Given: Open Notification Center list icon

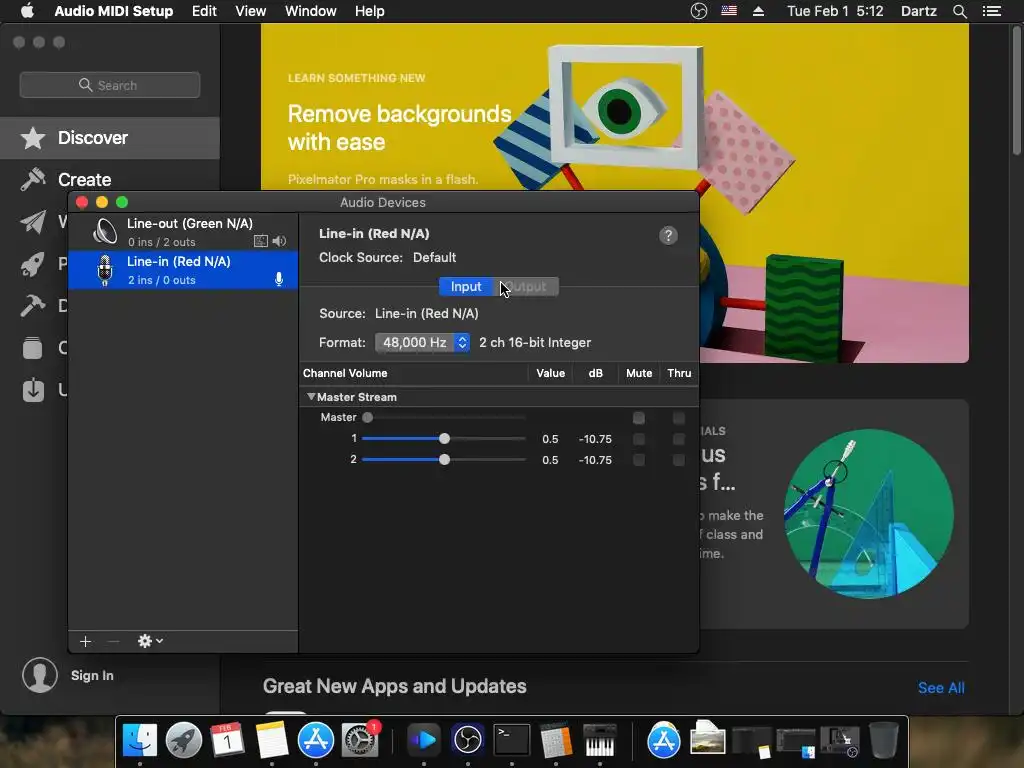Looking at the screenshot, I should click(992, 11).
